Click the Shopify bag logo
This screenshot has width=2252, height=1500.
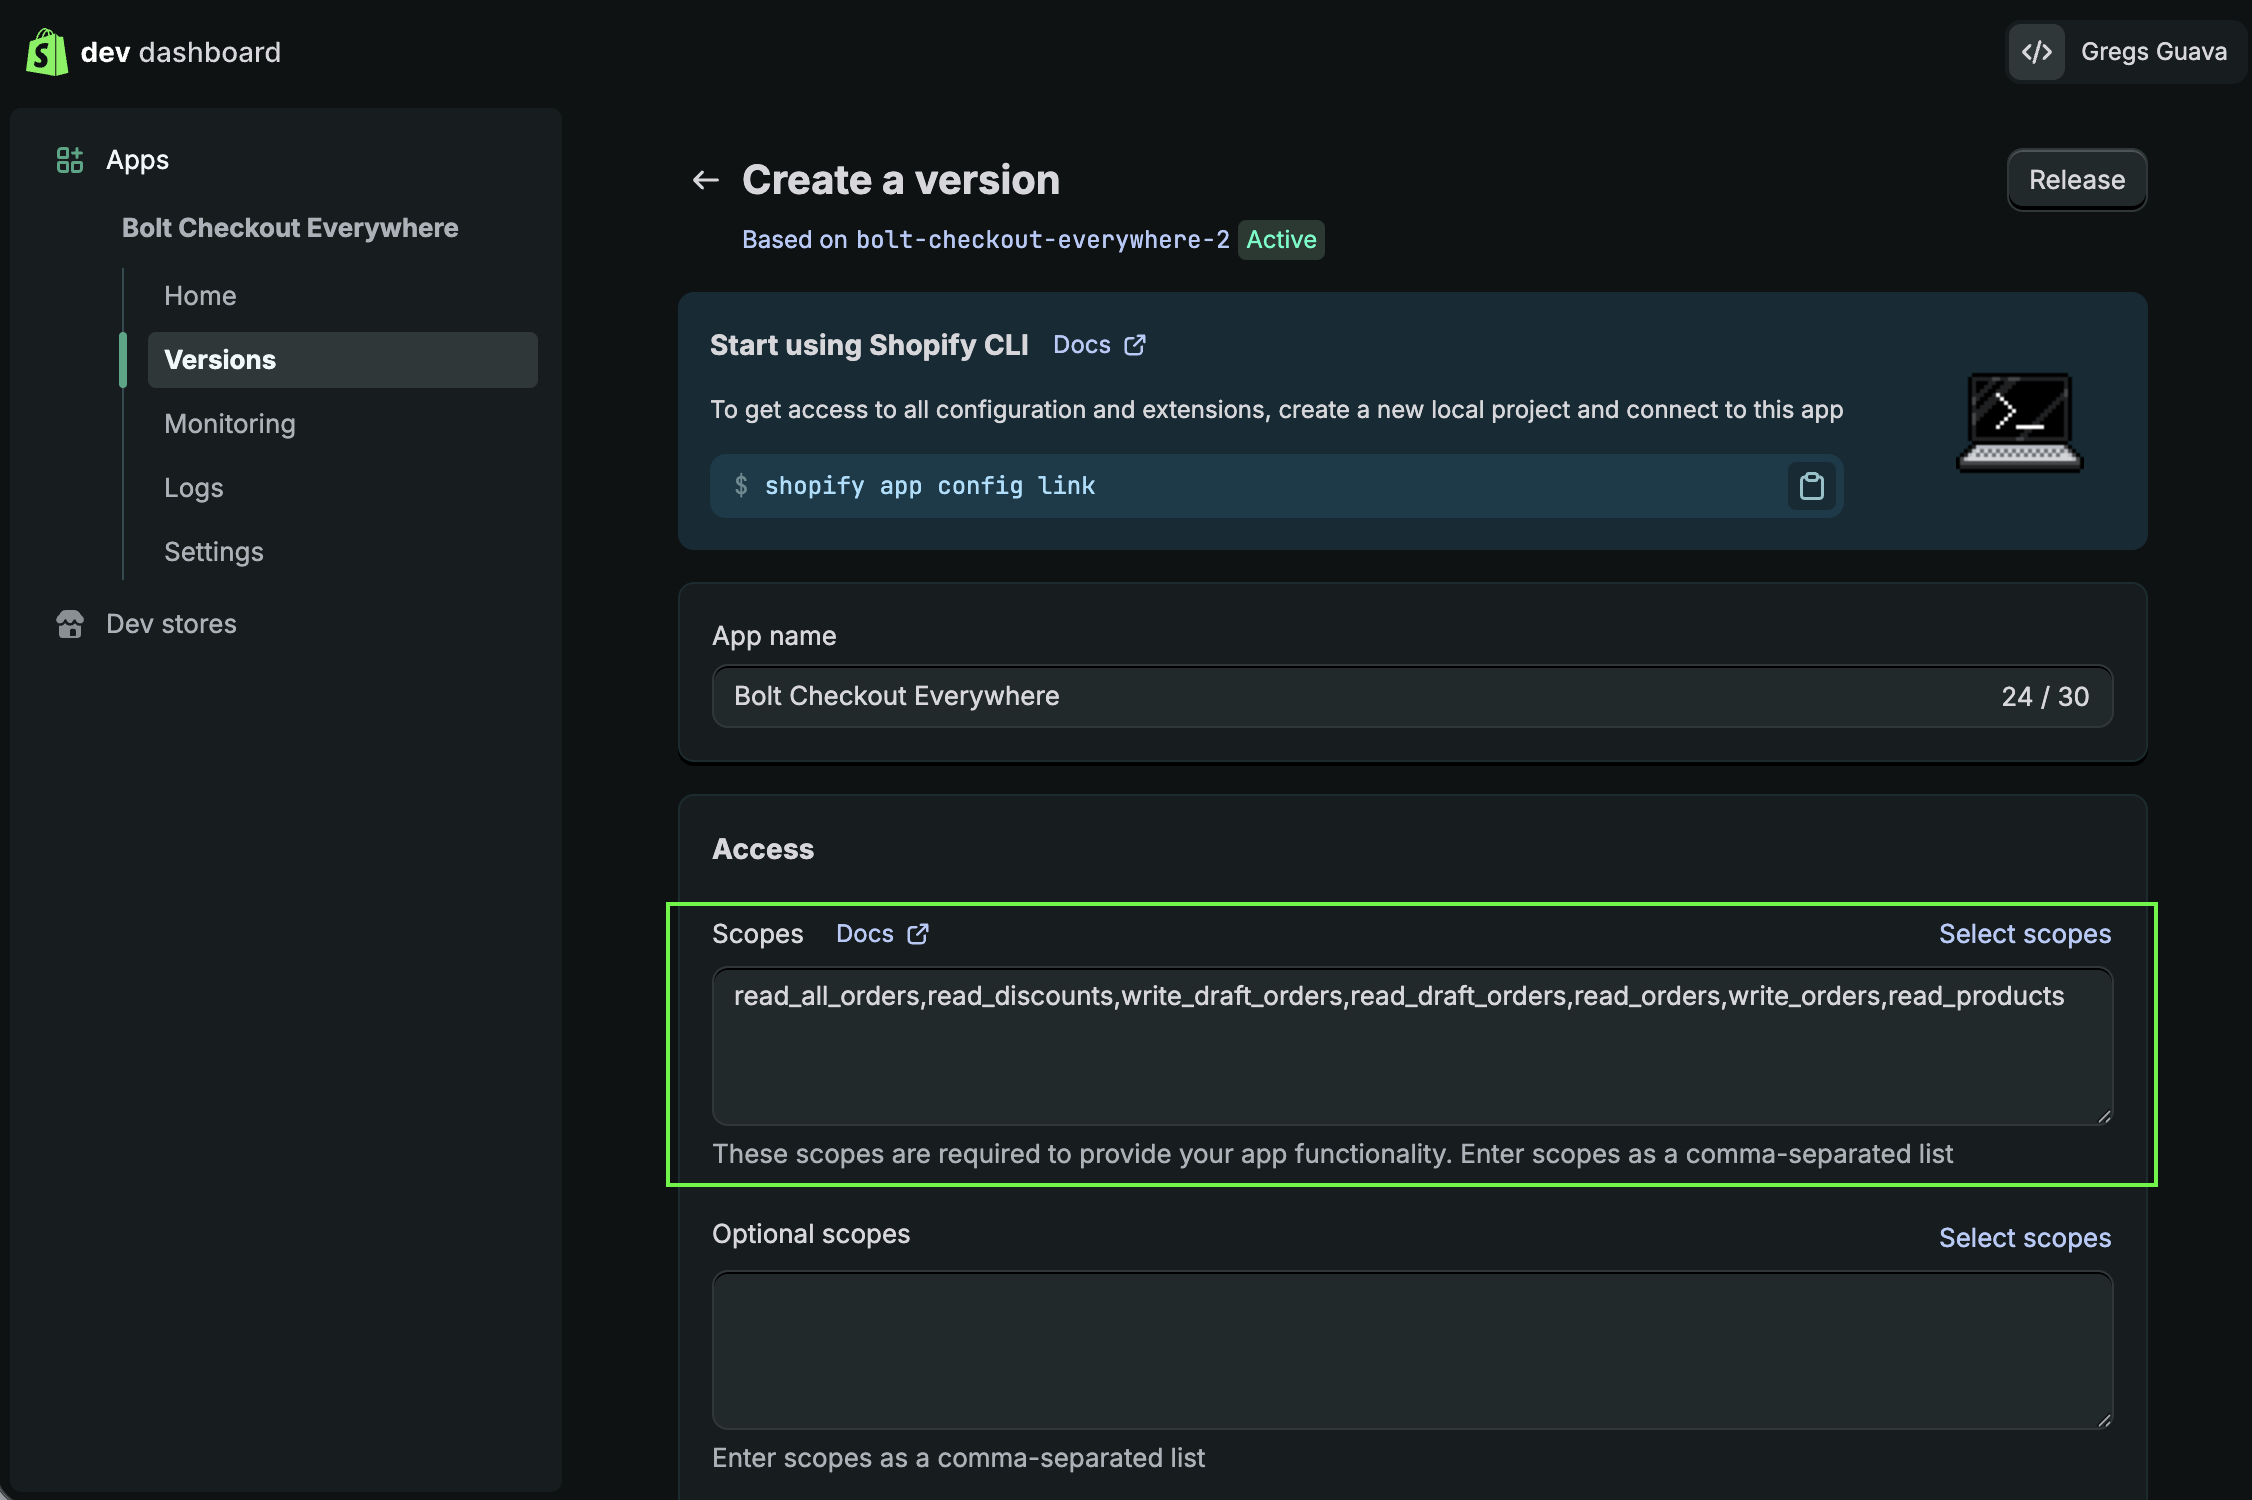(46, 52)
